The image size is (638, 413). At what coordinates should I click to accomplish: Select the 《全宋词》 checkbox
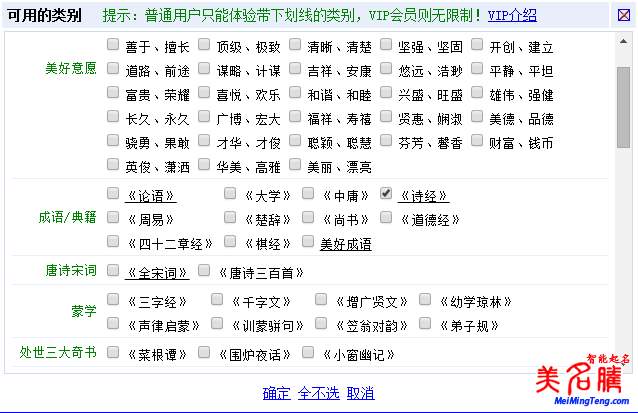coord(113,270)
